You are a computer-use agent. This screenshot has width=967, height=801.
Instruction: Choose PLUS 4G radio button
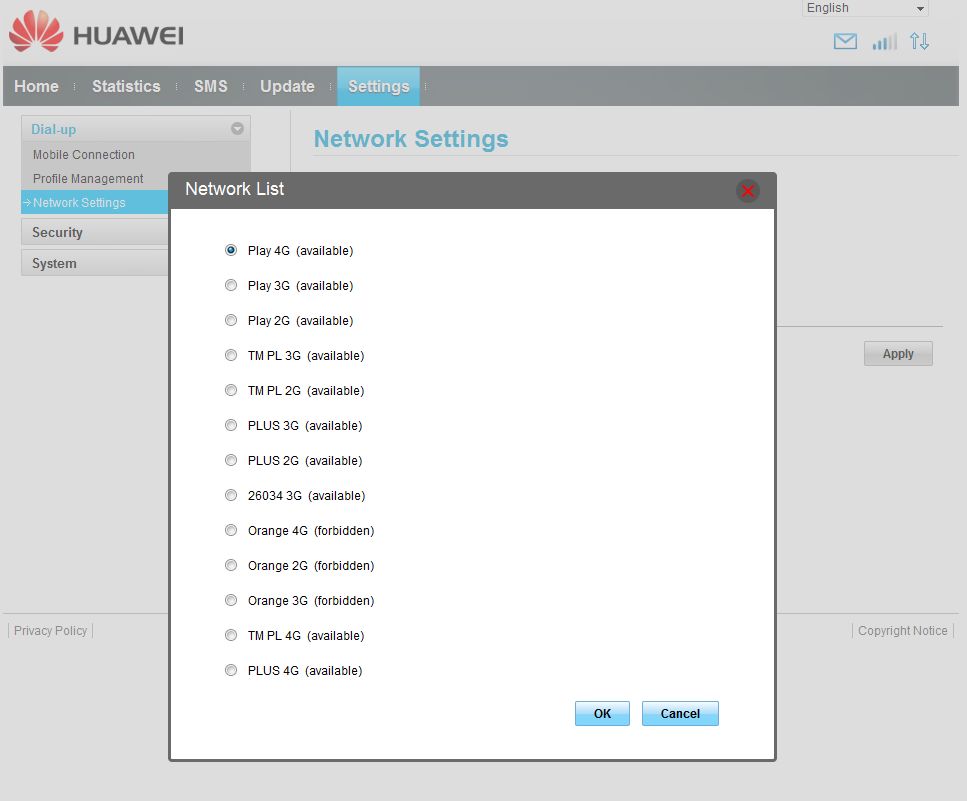tap(231, 671)
